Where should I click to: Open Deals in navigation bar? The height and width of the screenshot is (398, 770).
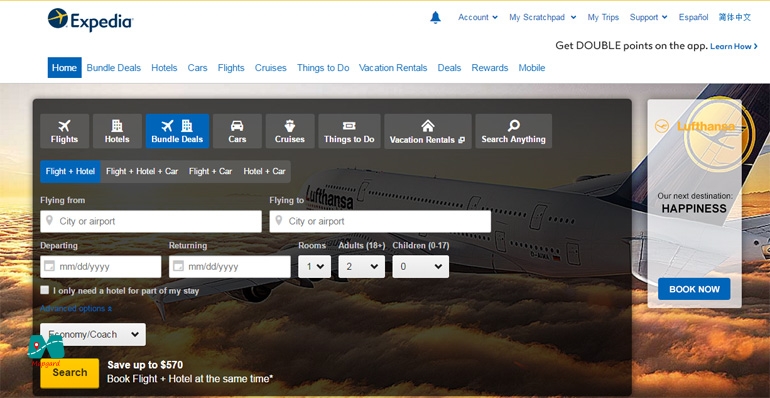pos(449,68)
